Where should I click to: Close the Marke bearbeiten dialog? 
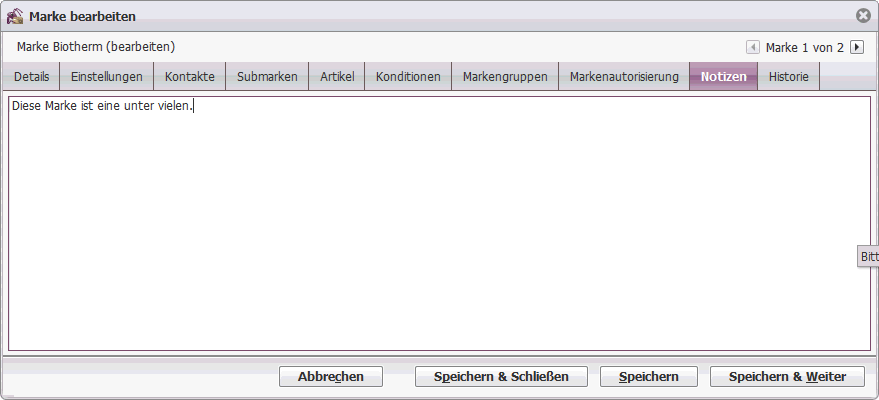click(863, 16)
